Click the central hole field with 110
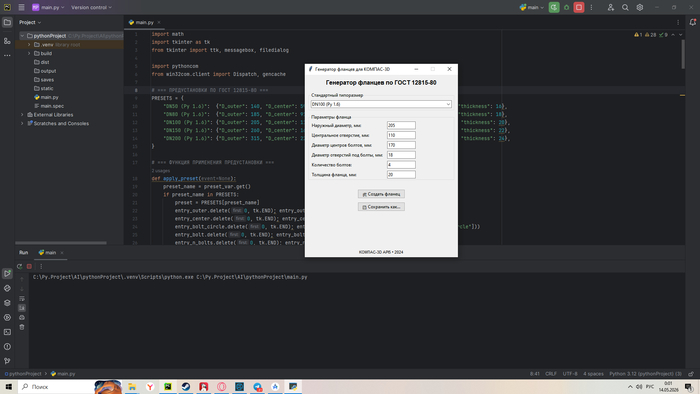Viewport: 700px width, 394px height. point(401,135)
